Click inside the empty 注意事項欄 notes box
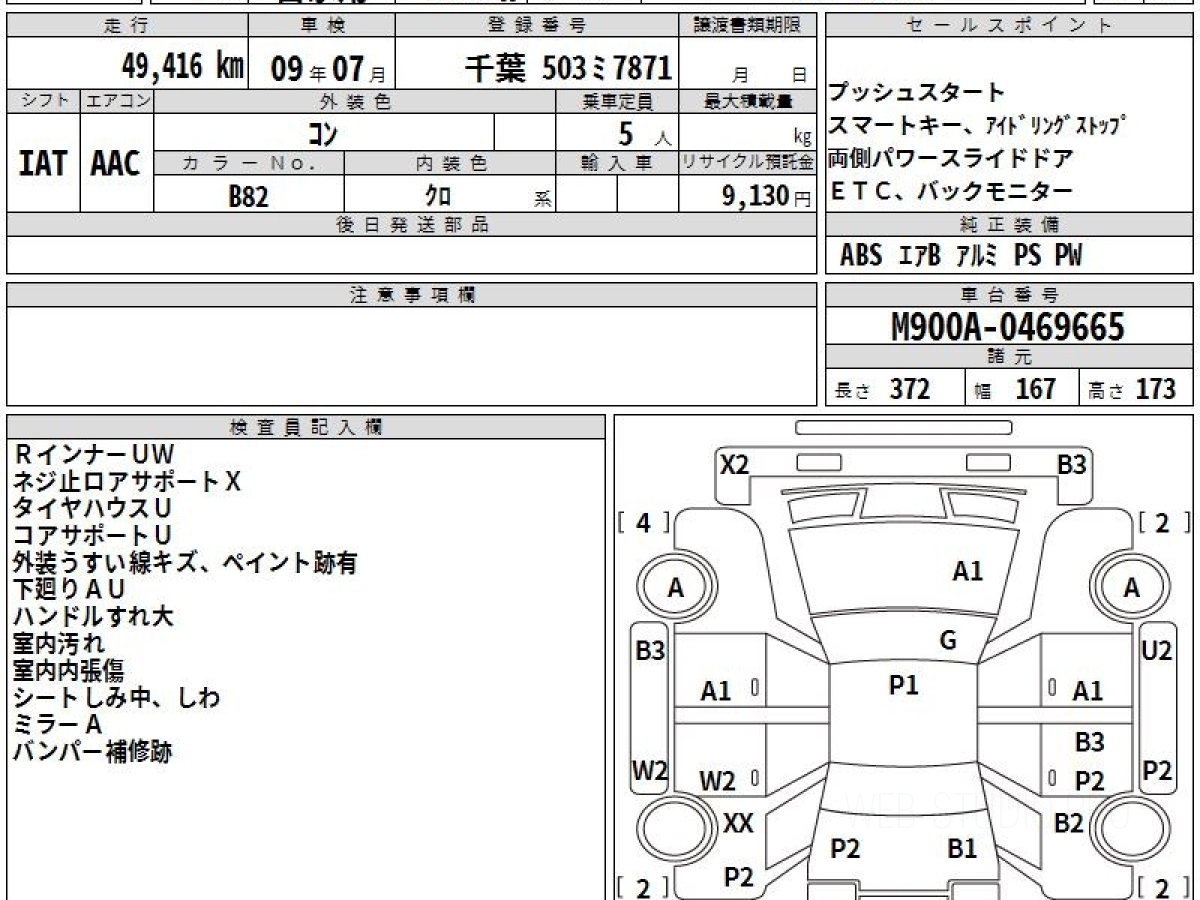 [412, 355]
